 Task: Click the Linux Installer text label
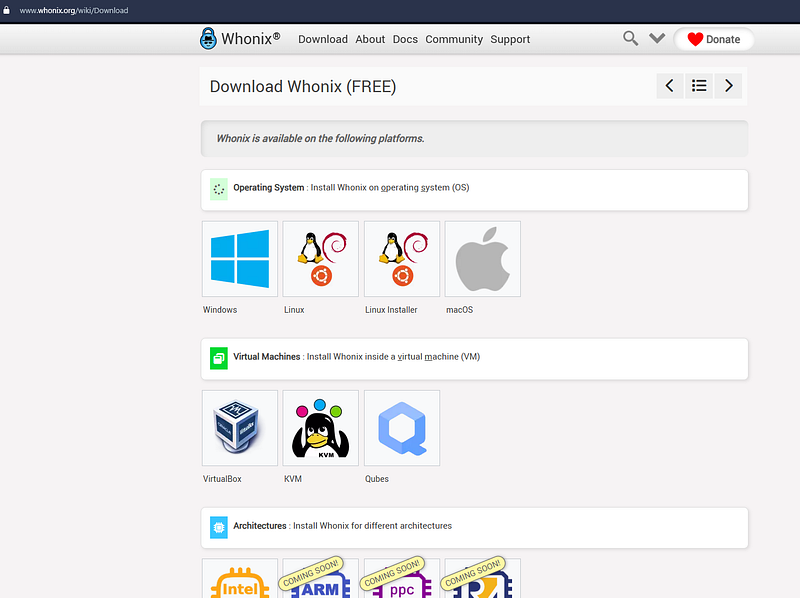[391, 310]
